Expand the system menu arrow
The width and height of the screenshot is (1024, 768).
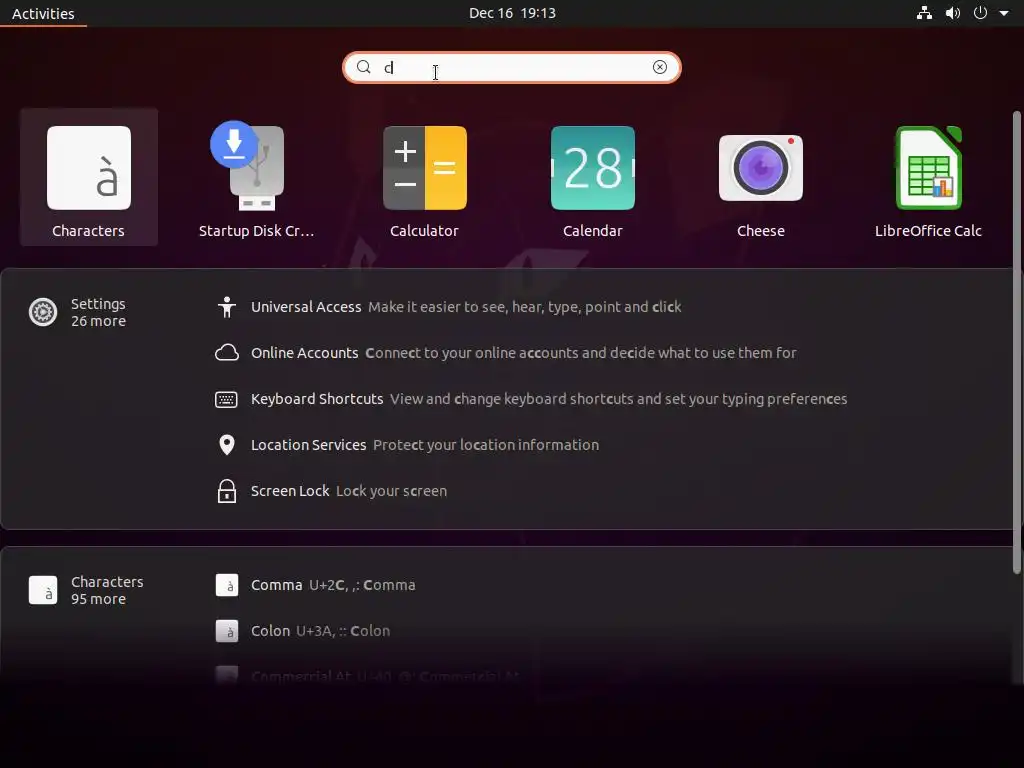pos(1004,13)
